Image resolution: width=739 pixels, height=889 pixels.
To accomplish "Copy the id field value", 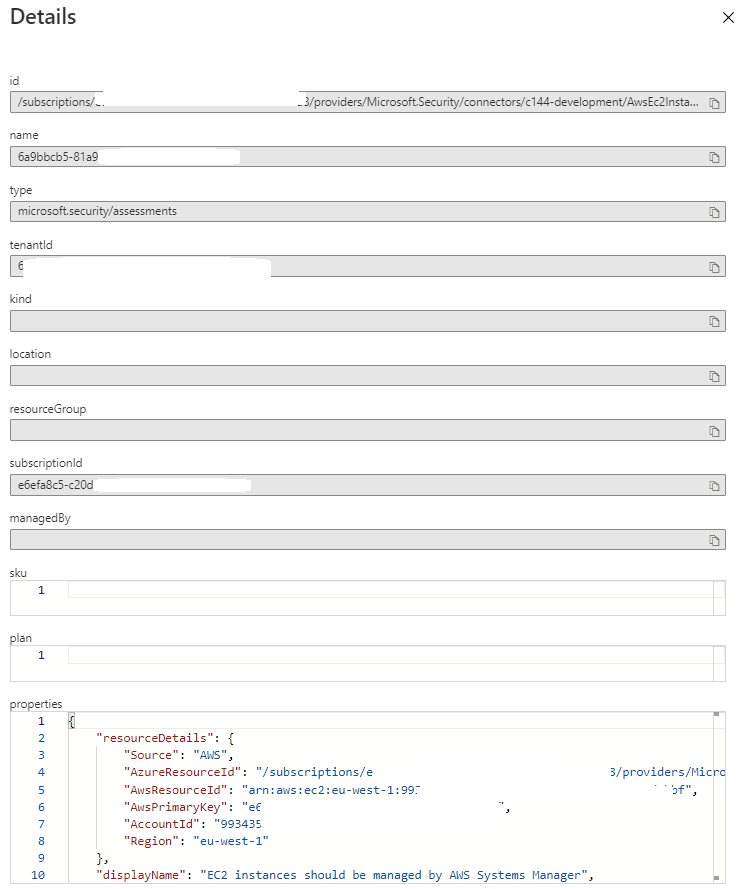I will pos(714,103).
